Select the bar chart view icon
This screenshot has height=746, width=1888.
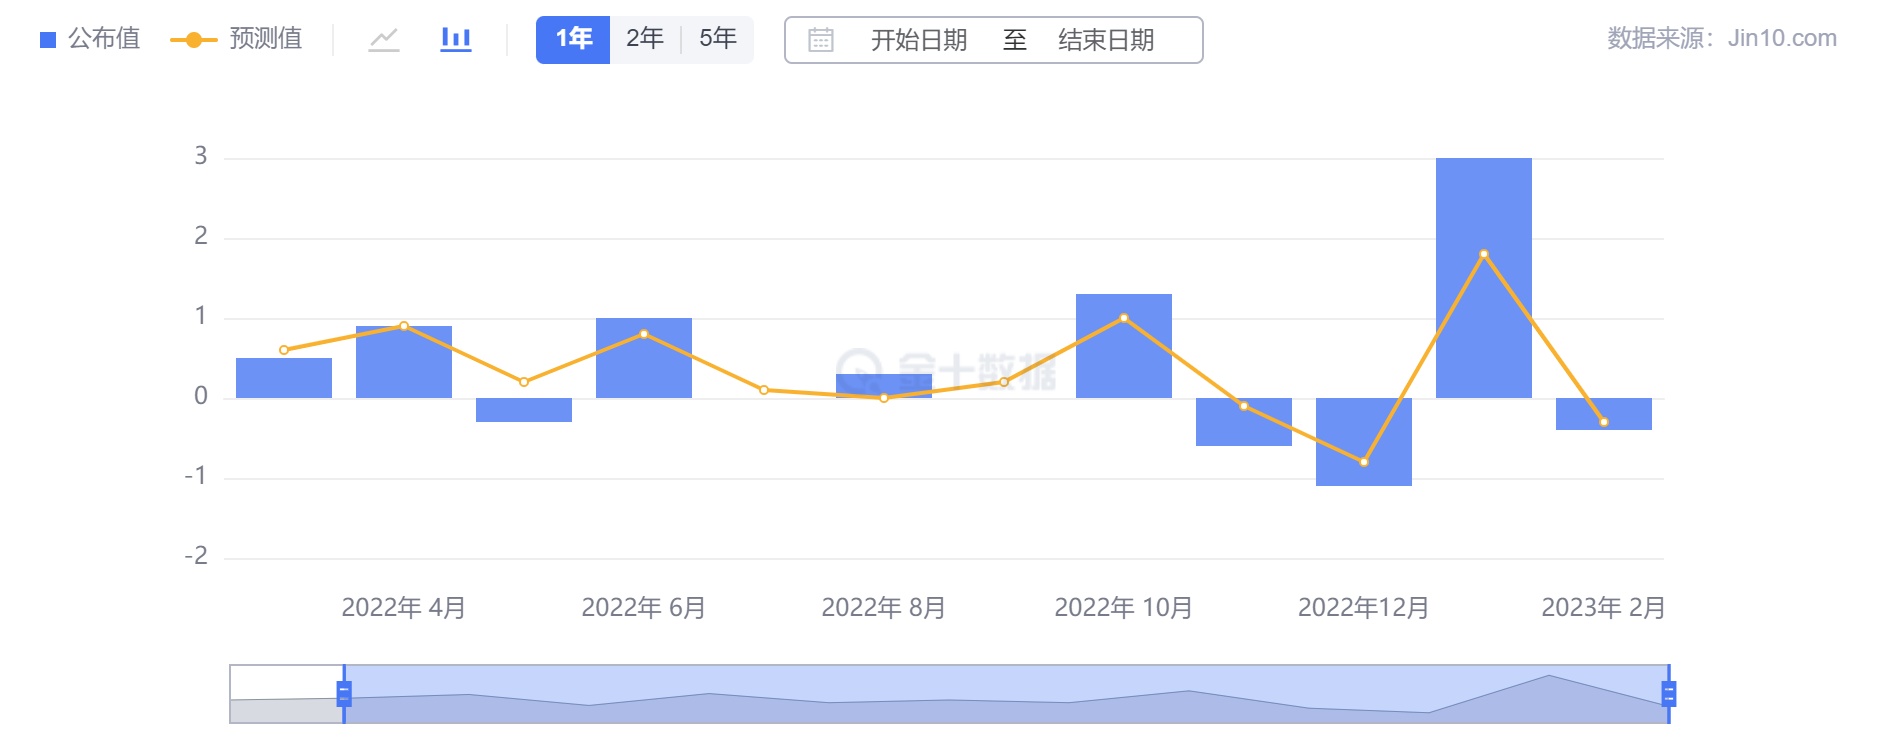pos(456,40)
